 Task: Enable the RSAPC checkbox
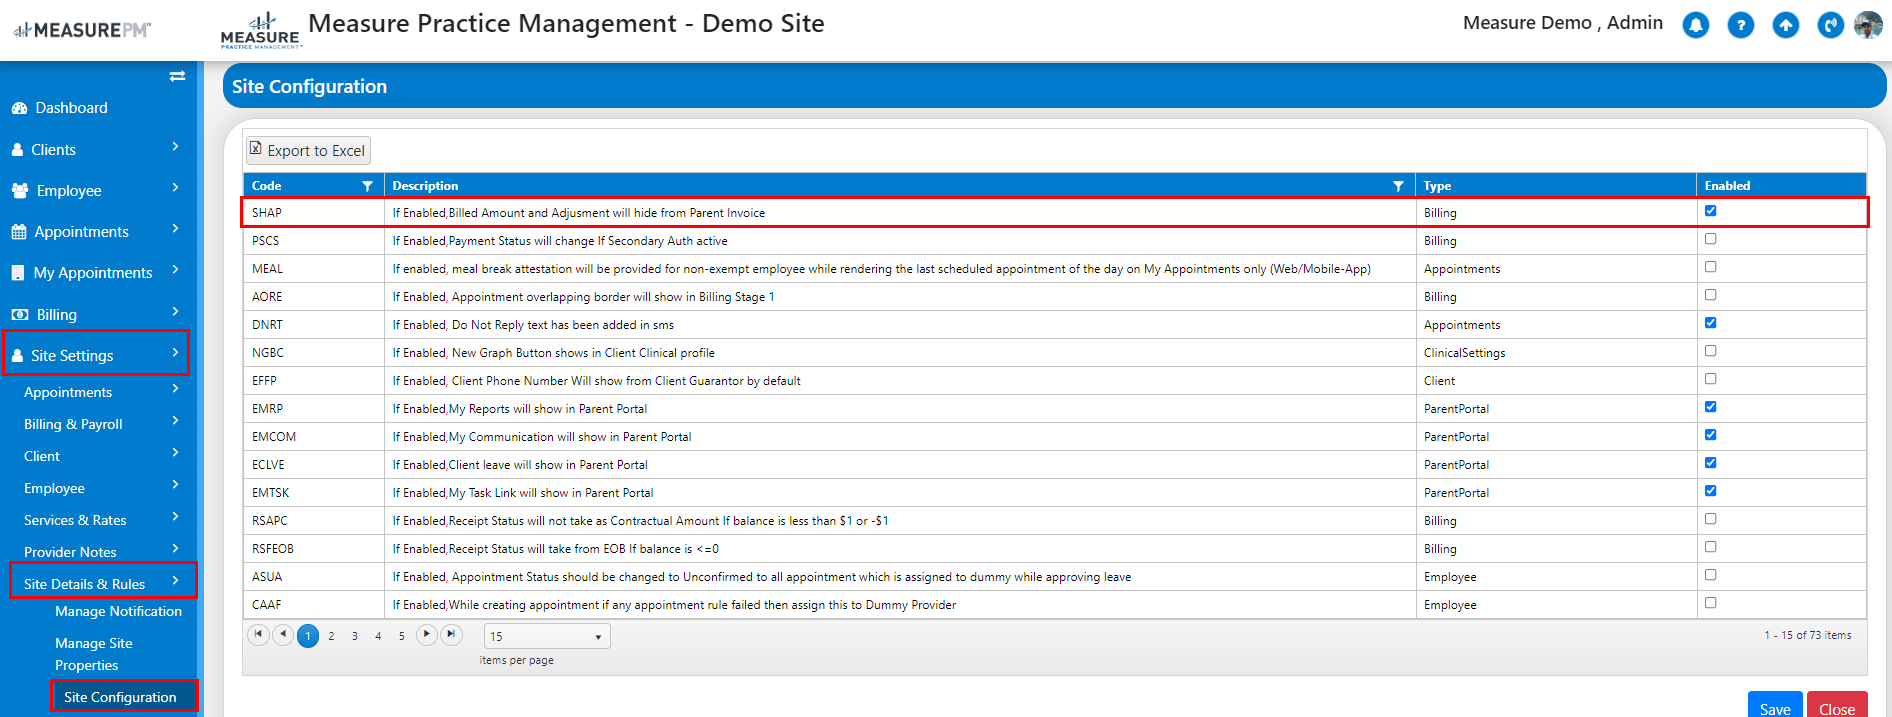tap(1711, 519)
